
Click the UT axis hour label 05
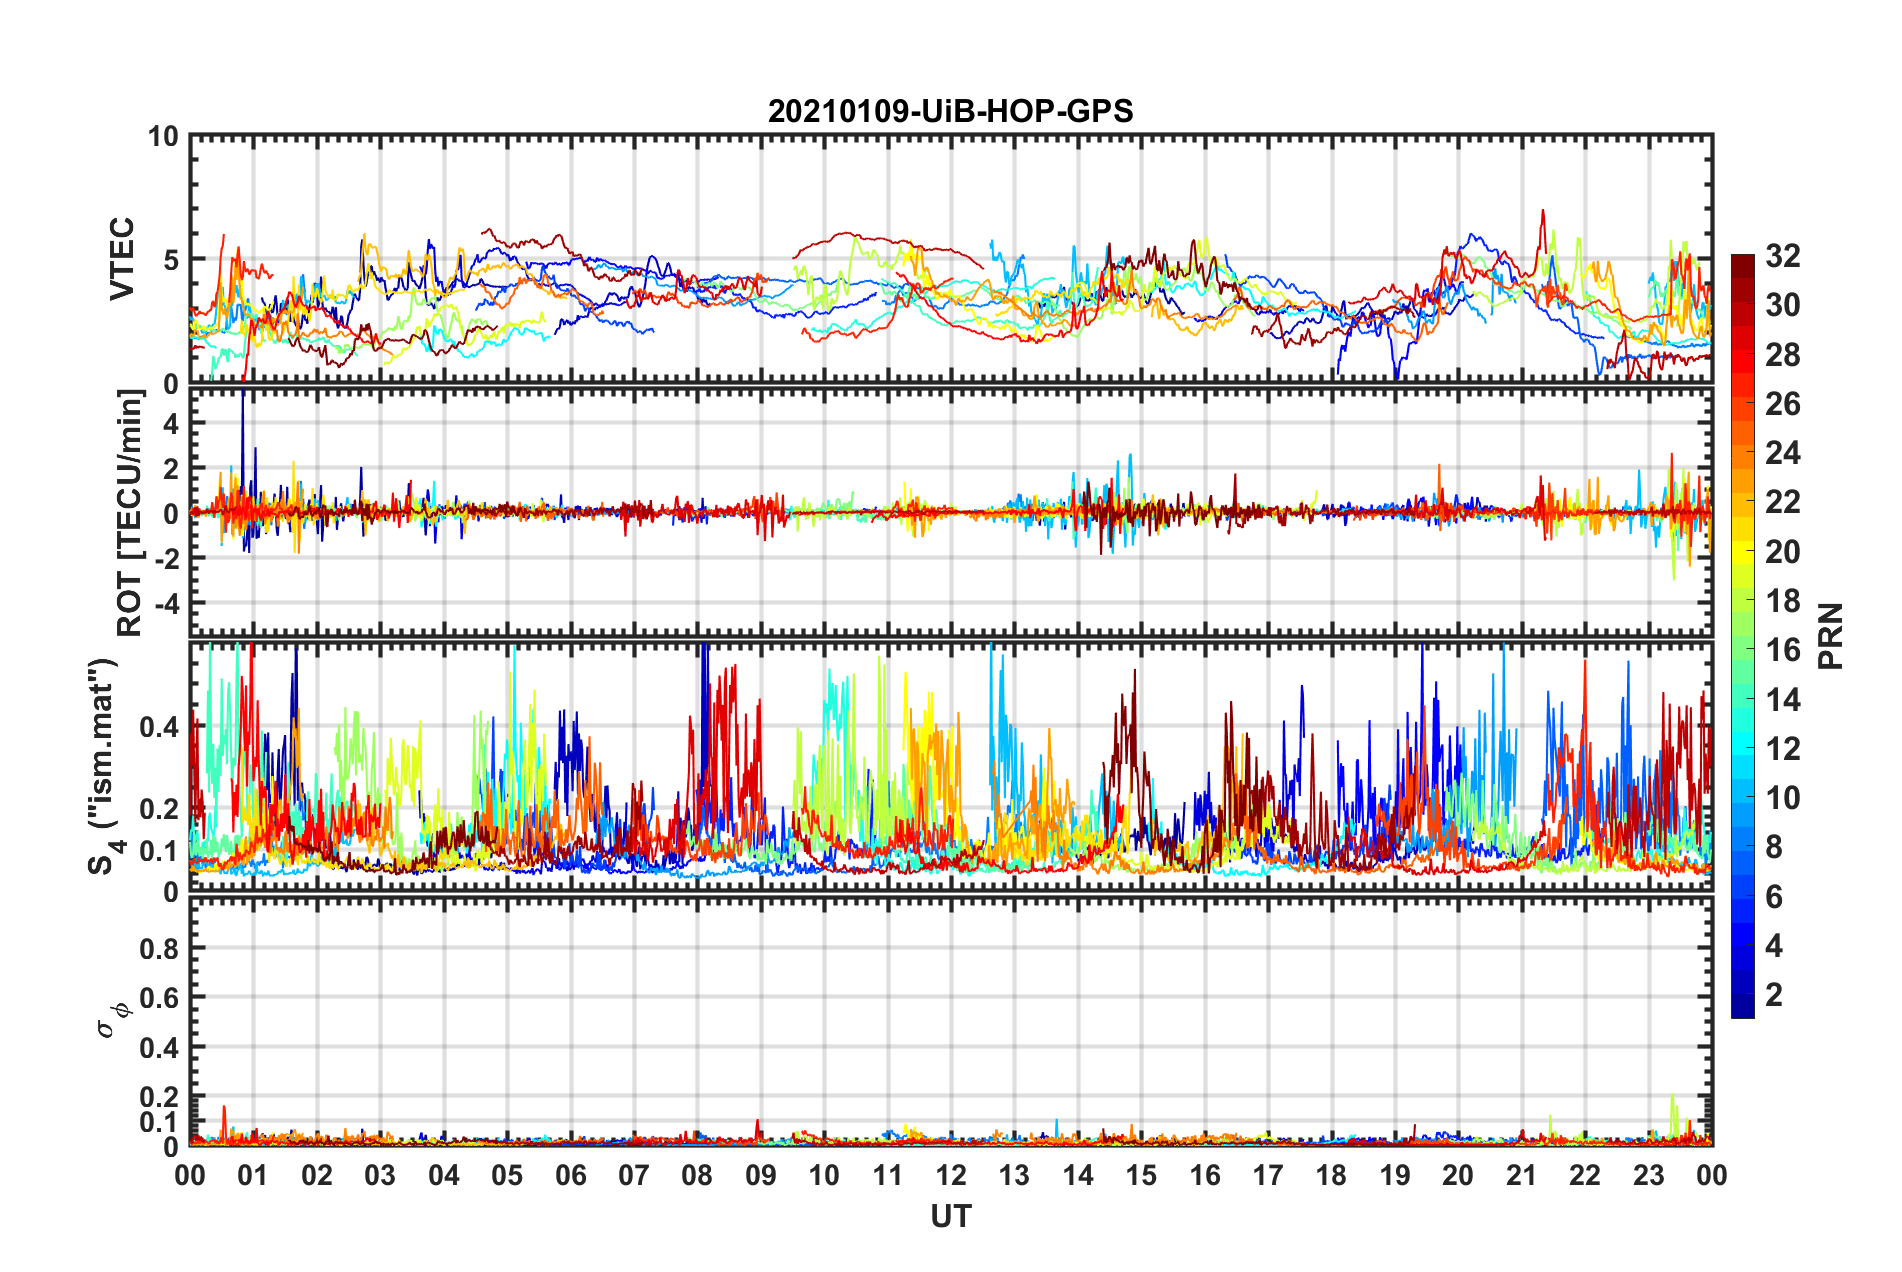(x=507, y=1175)
